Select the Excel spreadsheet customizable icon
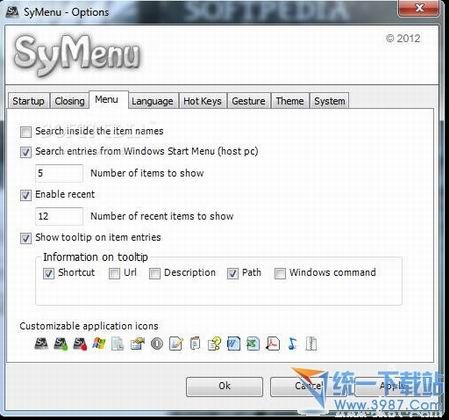Image resolution: width=449 pixels, height=420 pixels. (253, 344)
